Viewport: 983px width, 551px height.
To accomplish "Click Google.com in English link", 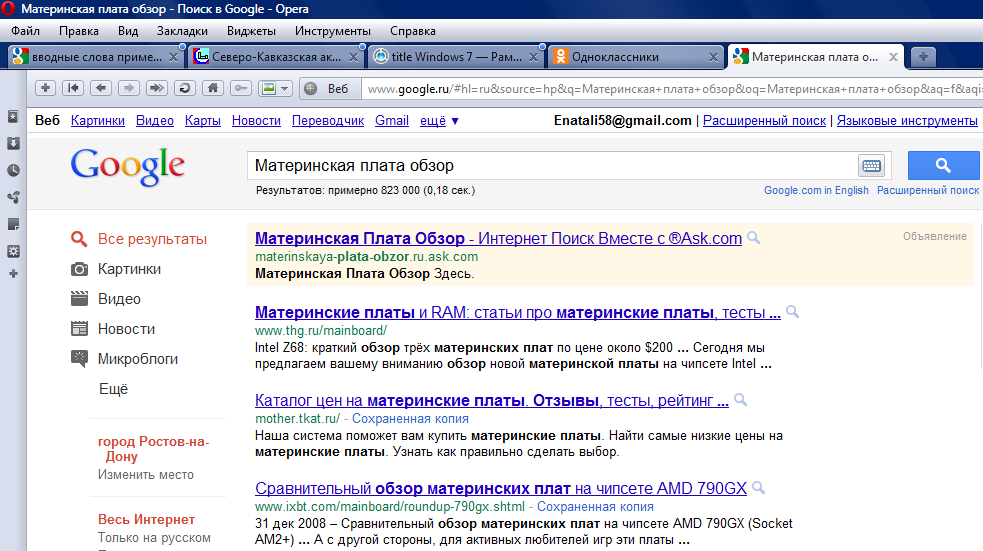I will 816,190.
